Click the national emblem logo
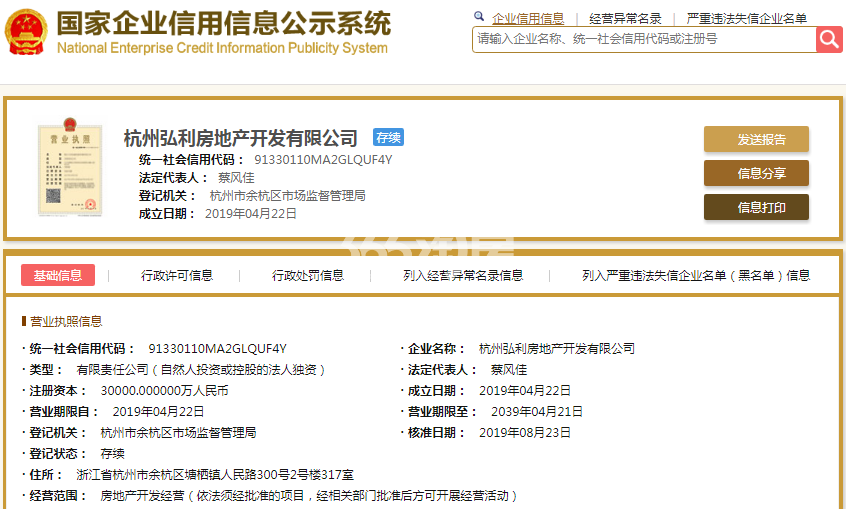846x509 pixels. [26, 31]
